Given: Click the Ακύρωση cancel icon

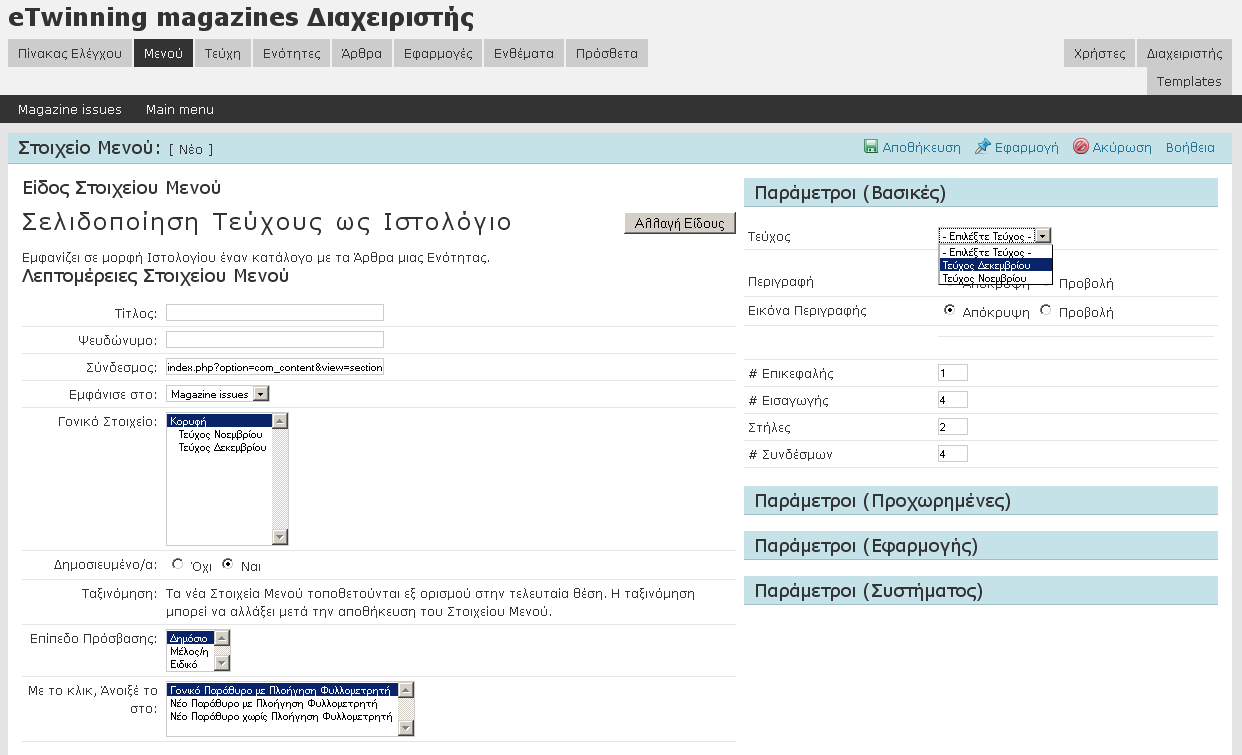Looking at the screenshot, I should tap(1080, 147).
